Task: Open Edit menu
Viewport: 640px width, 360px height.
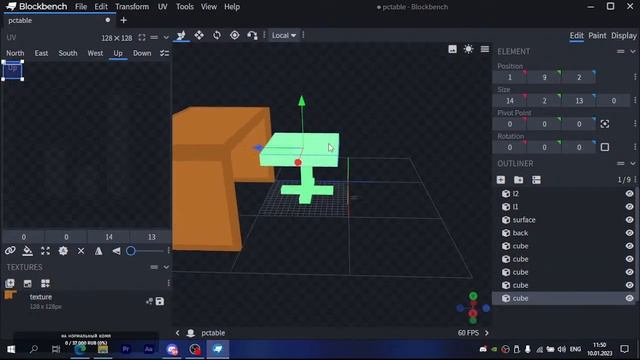Action: pos(101,7)
